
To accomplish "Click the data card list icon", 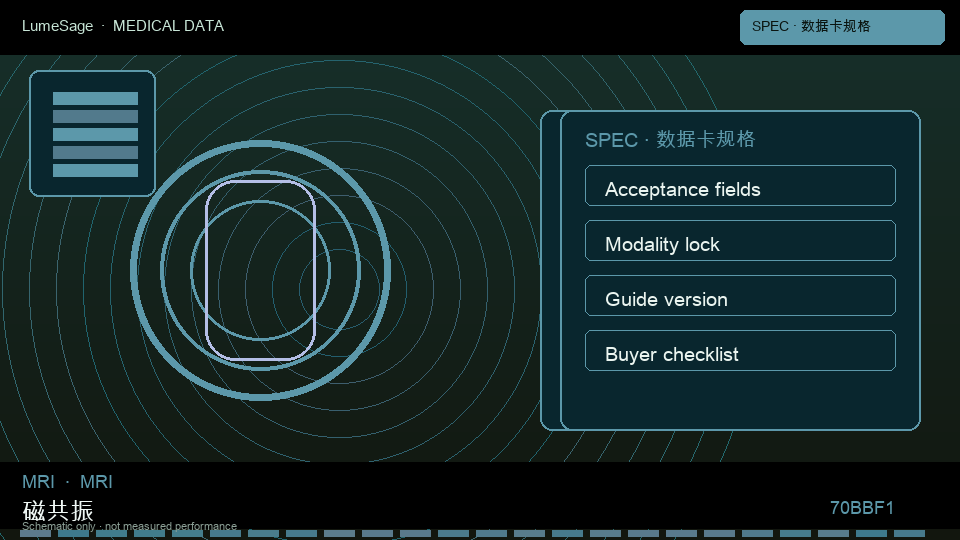I will 92,133.
